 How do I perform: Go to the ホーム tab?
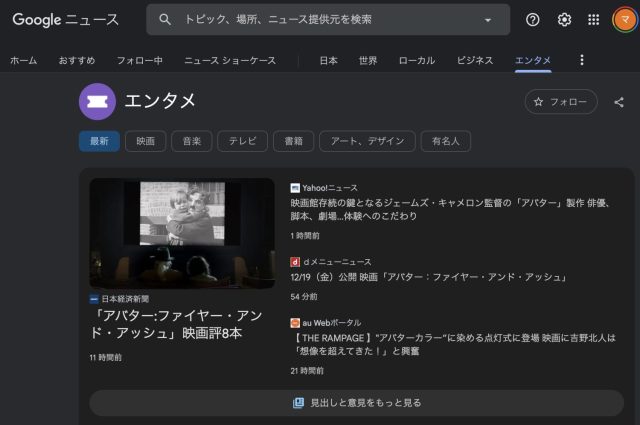23,61
